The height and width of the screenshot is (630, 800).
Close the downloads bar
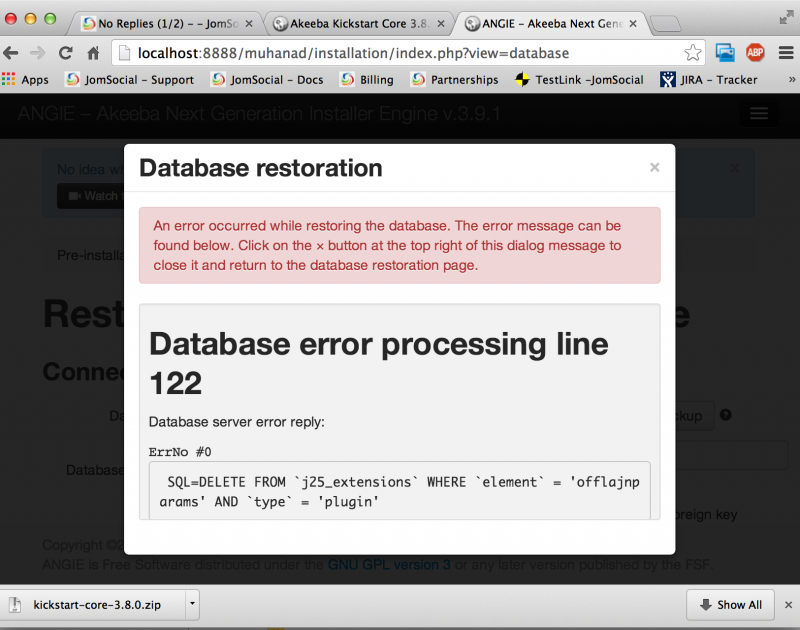point(788,604)
